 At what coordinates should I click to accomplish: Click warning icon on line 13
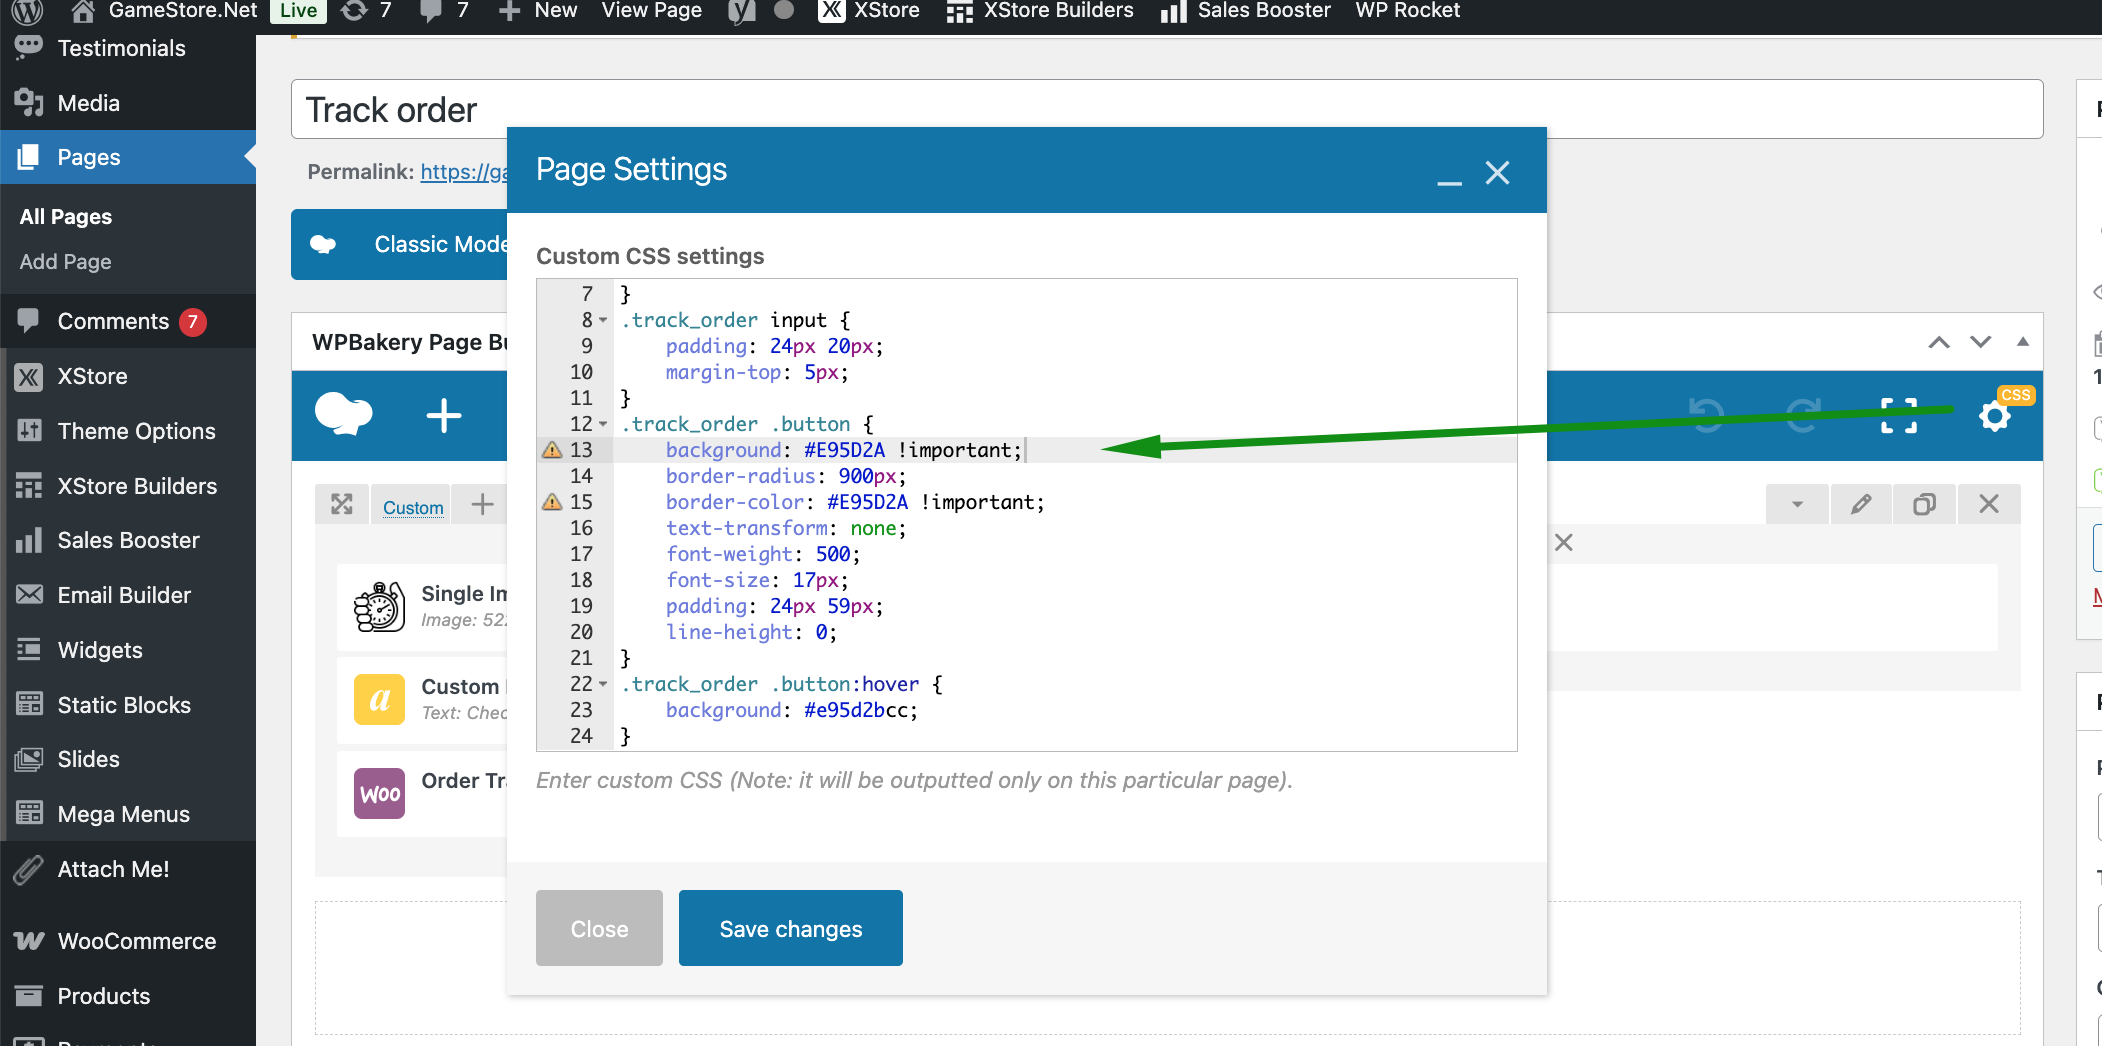[x=552, y=450]
